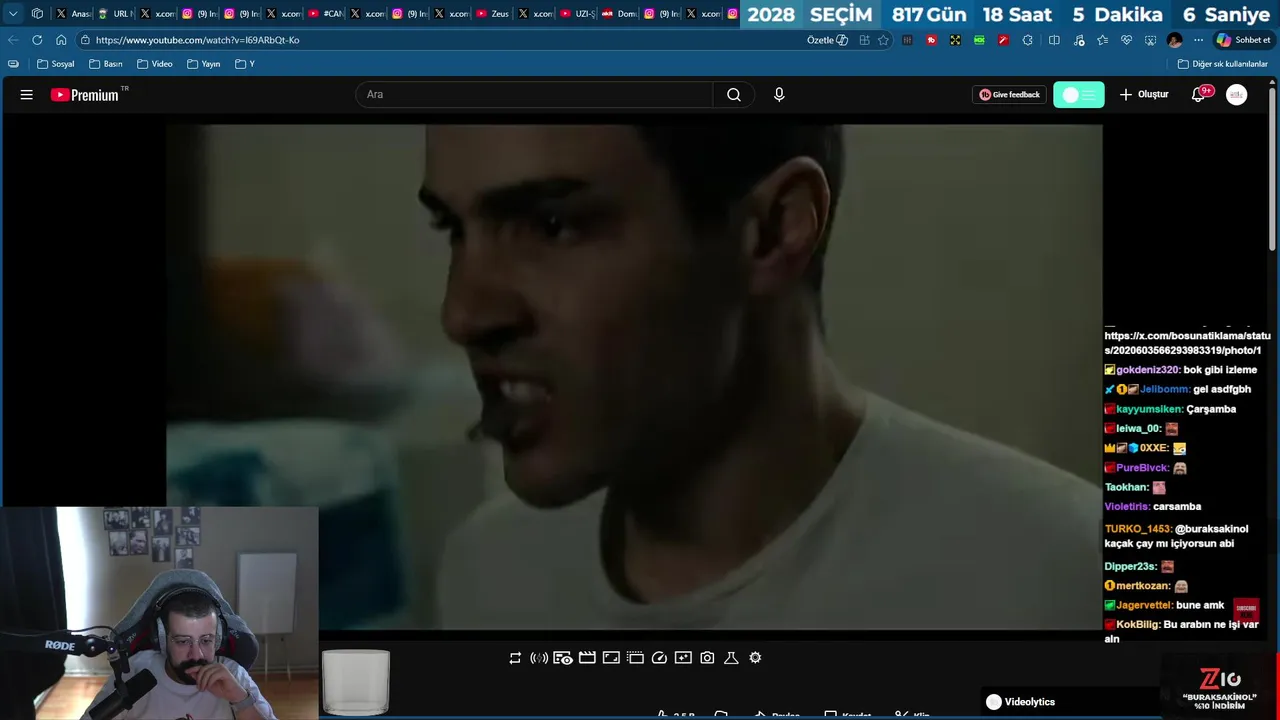Open the workspaces icon left of tabs
1280x720 pixels.
pyautogui.click(x=37, y=14)
